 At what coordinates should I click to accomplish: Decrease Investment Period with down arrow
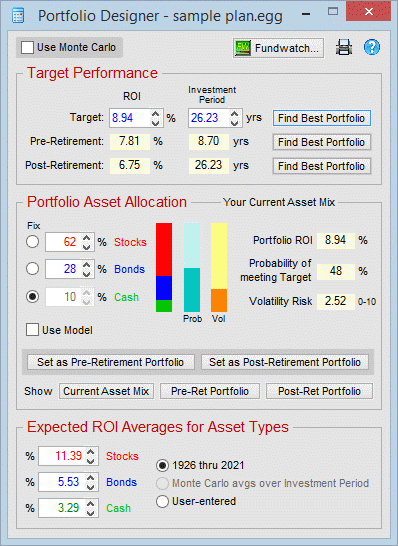click(235, 123)
